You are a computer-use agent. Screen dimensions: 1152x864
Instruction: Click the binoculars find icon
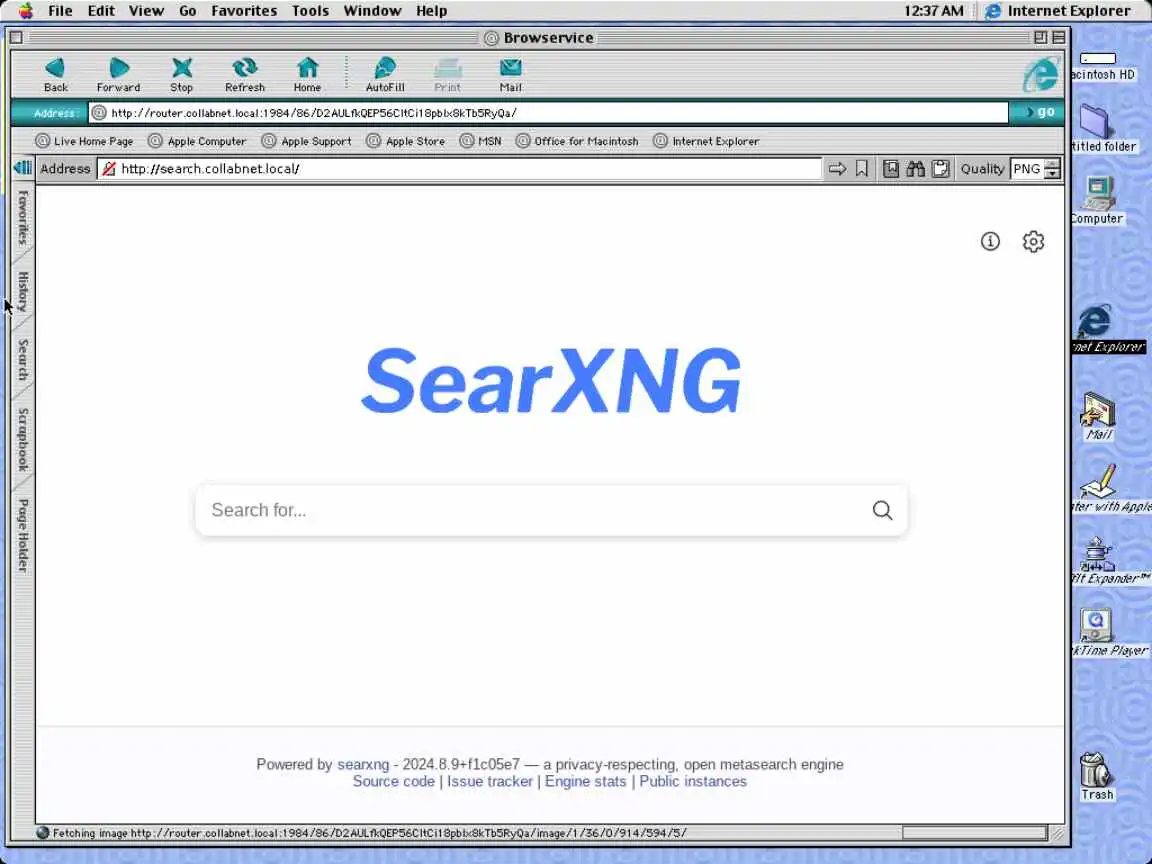(915, 169)
